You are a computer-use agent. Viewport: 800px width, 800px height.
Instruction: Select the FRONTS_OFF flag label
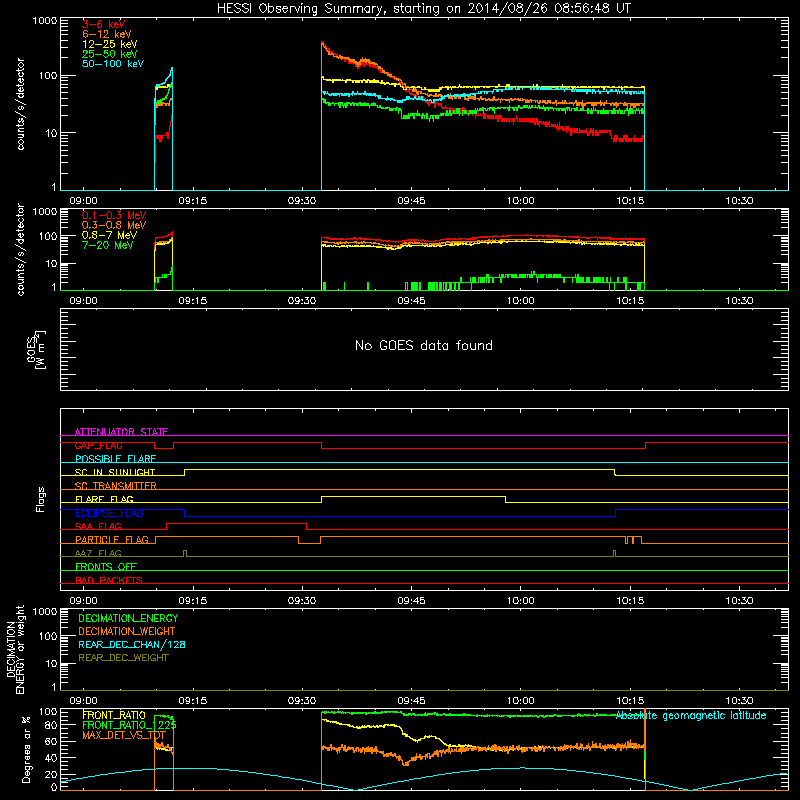click(106, 567)
